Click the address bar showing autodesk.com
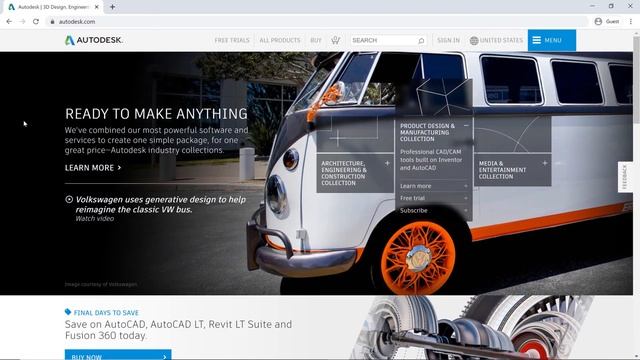This screenshot has width=640, height=360. [x=316, y=21]
